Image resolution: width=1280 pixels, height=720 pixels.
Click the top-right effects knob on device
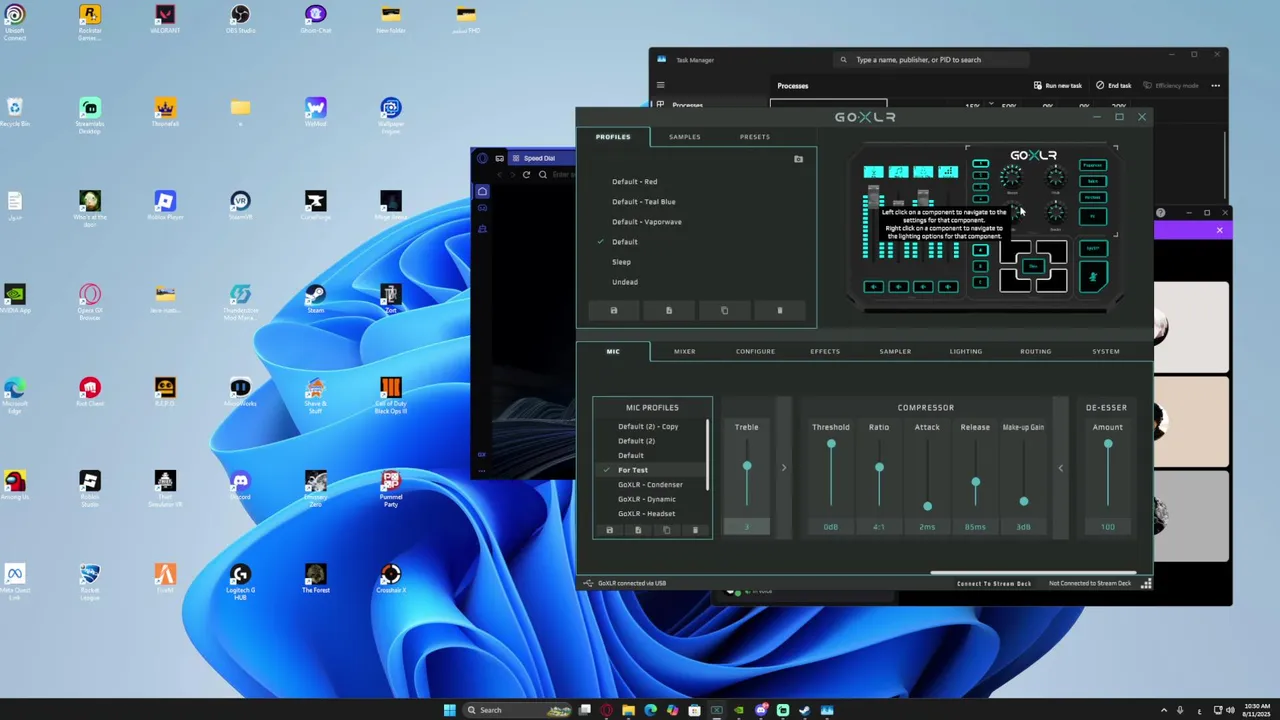[1055, 177]
